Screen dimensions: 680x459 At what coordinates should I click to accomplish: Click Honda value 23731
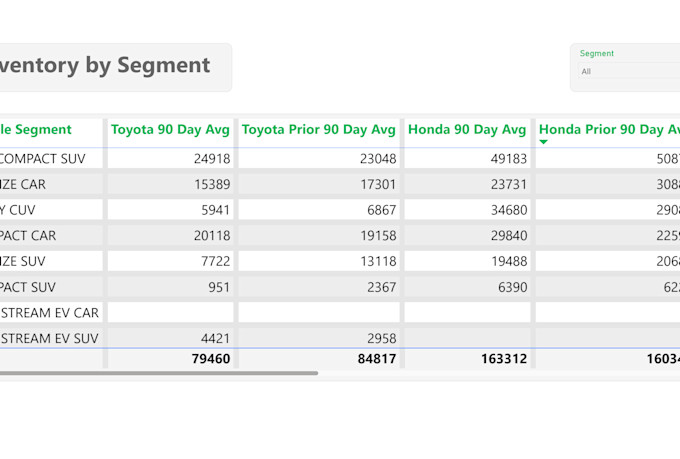(x=509, y=184)
